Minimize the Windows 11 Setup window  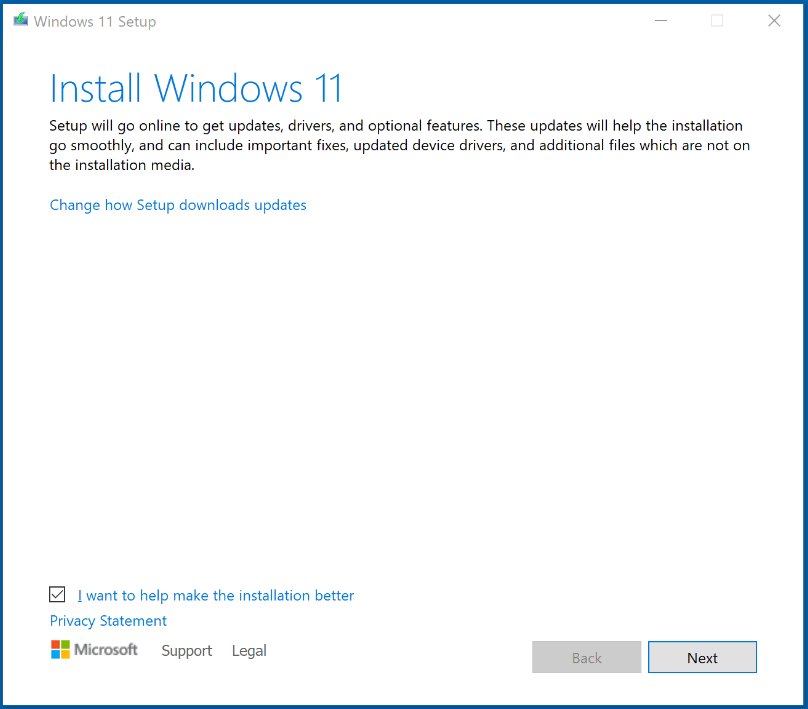pyautogui.click(x=661, y=21)
